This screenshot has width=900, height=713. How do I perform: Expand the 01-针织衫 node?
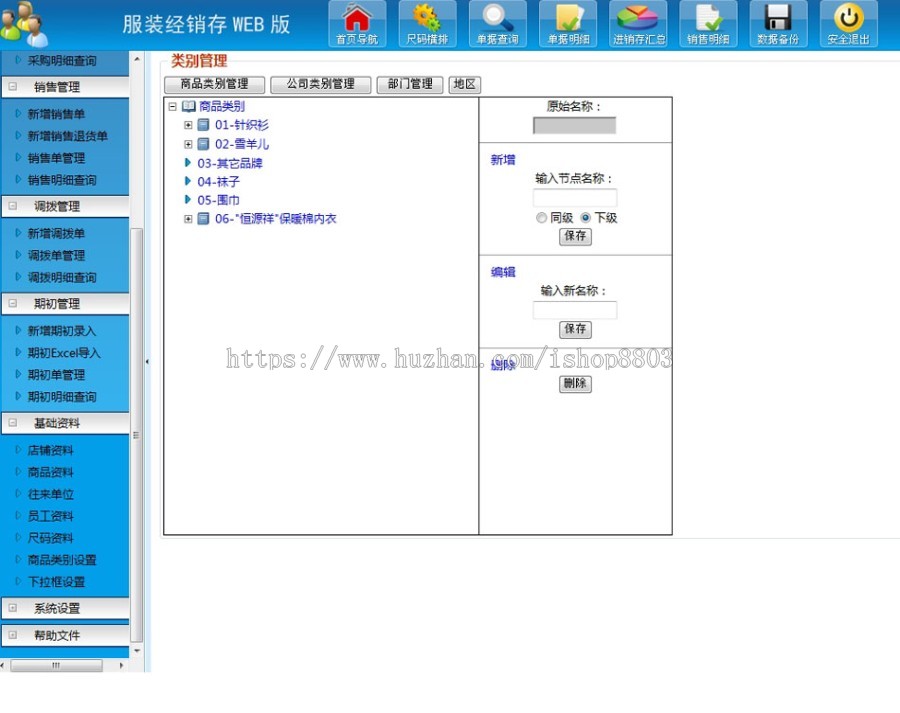(188, 125)
